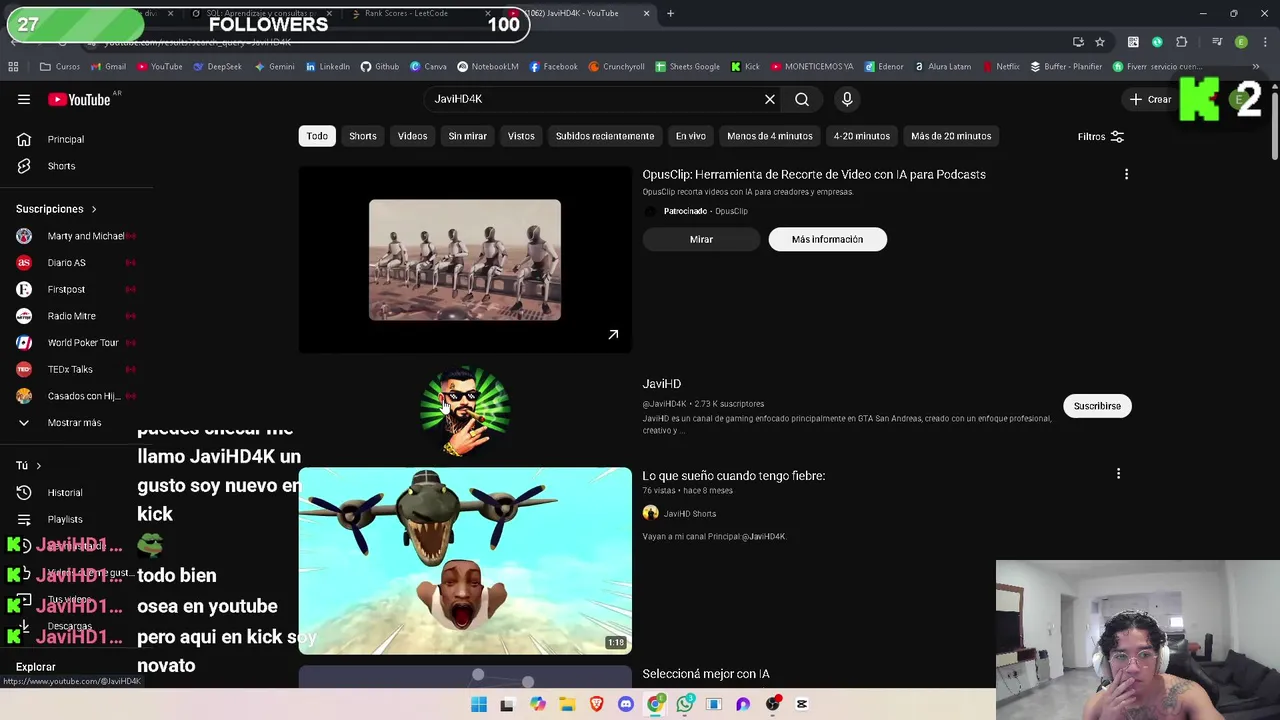Open the Windows Start menu
This screenshot has height=720, width=1280.
coord(479,704)
